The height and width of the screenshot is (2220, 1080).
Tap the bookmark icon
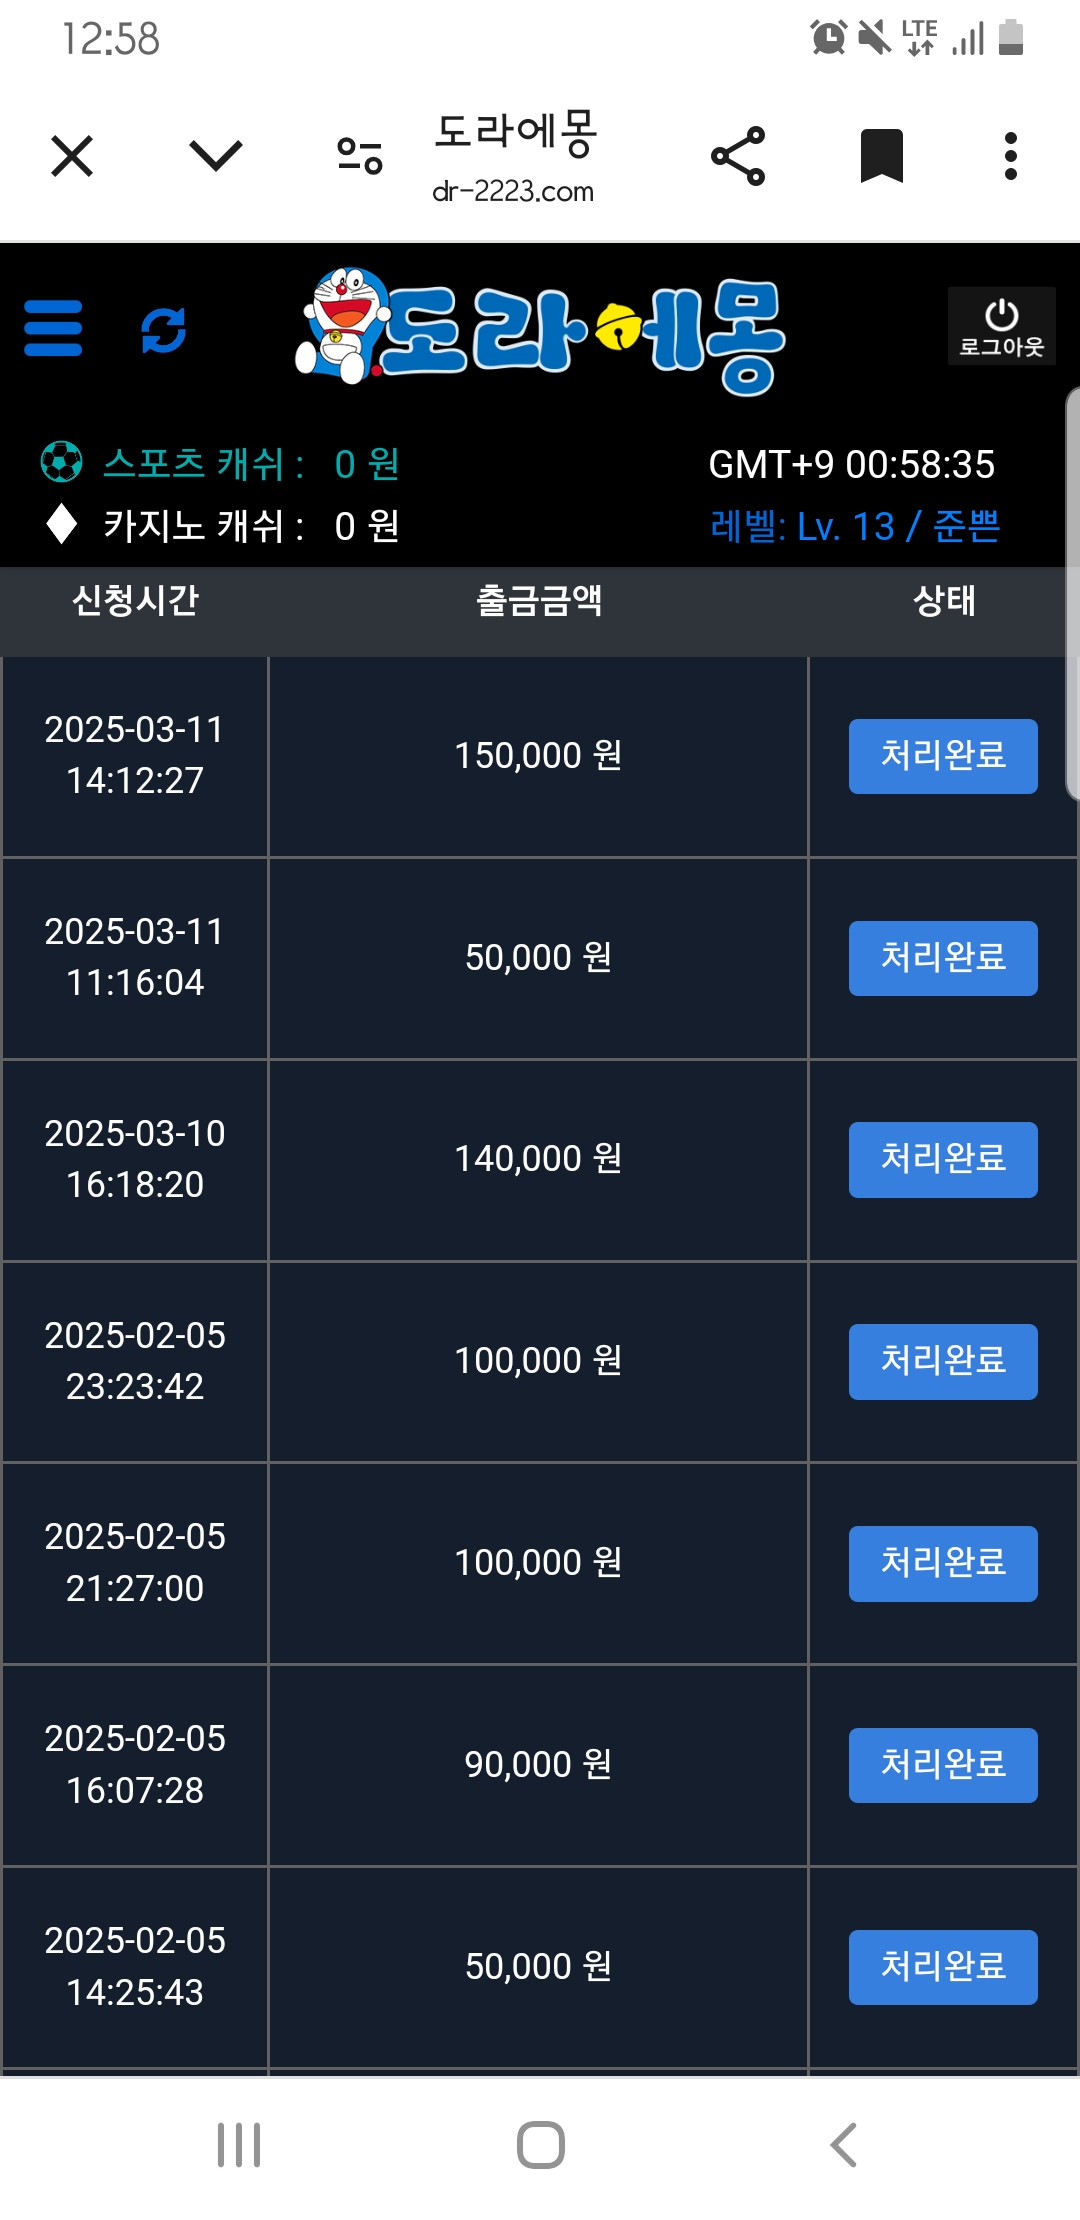[x=882, y=156]
